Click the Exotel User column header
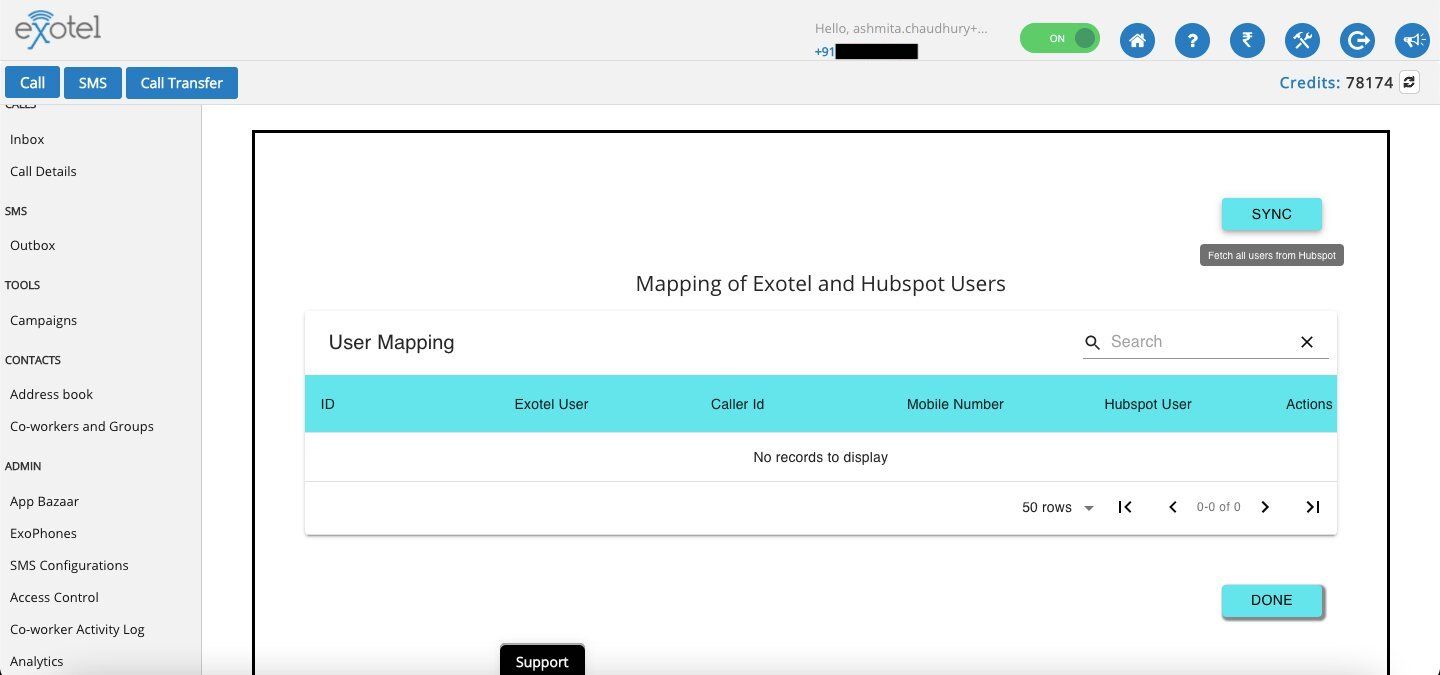The width and height of the screenshot is (1440, 675). (551, 404)
